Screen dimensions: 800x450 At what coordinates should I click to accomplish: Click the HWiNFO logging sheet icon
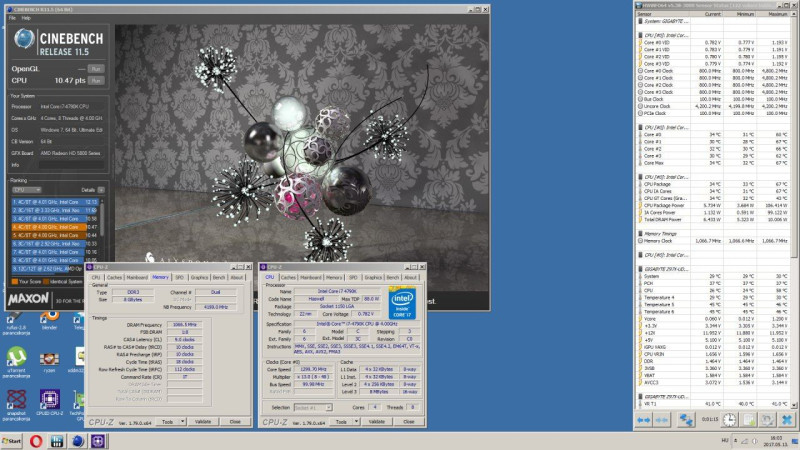click(x=748, y=420)
